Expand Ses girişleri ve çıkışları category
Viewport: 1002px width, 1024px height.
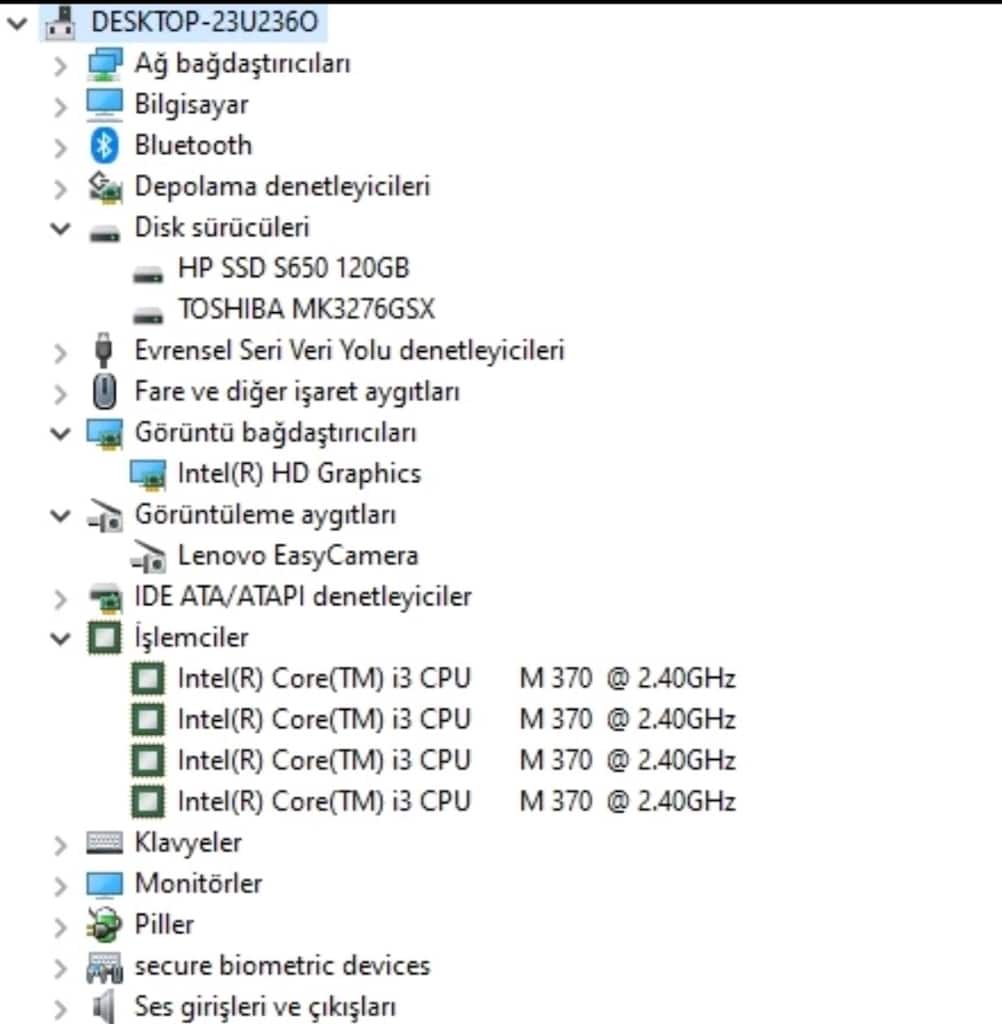coord(60,1010)
